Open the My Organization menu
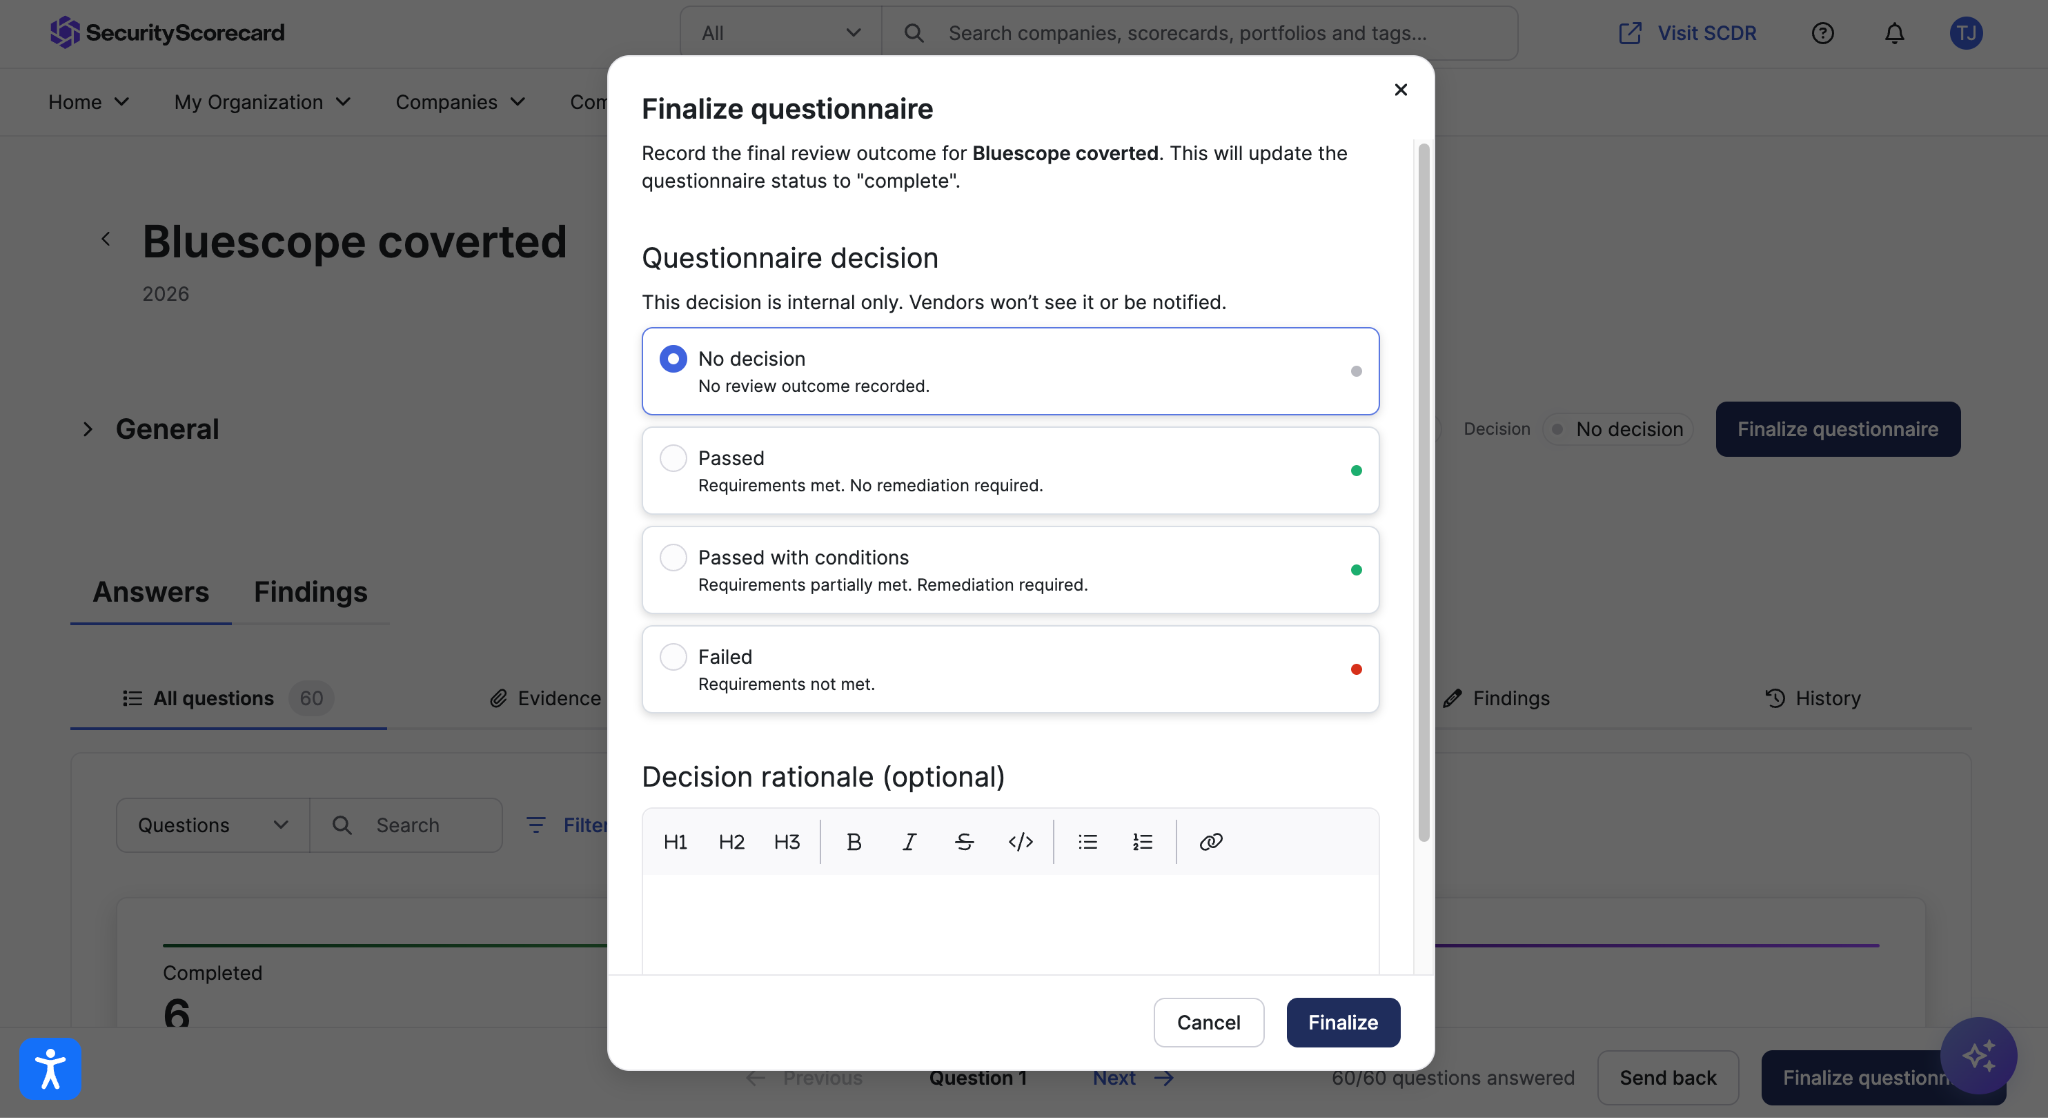The width and height of the screenshot is (2048, 1118). click(x=262, y=102)
